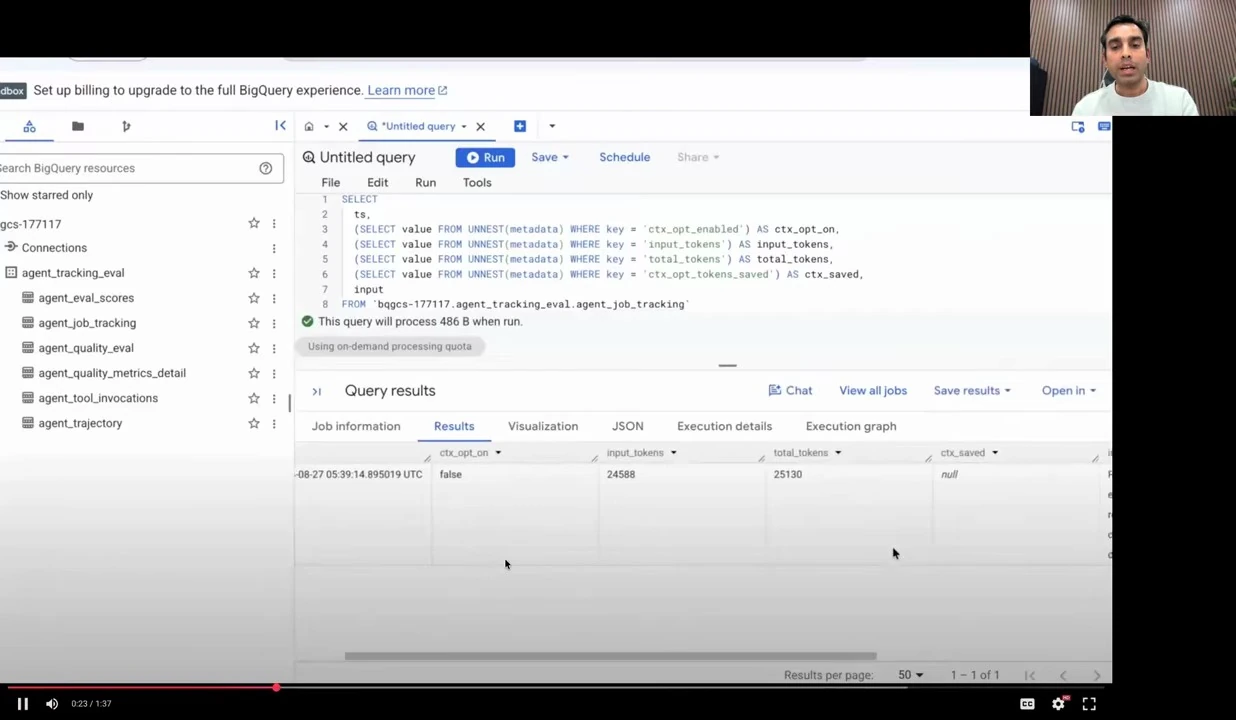Open more options for gcs-177117 project
The height and width of the screenshot is (720, 1236).
click(x=274, y=223)
